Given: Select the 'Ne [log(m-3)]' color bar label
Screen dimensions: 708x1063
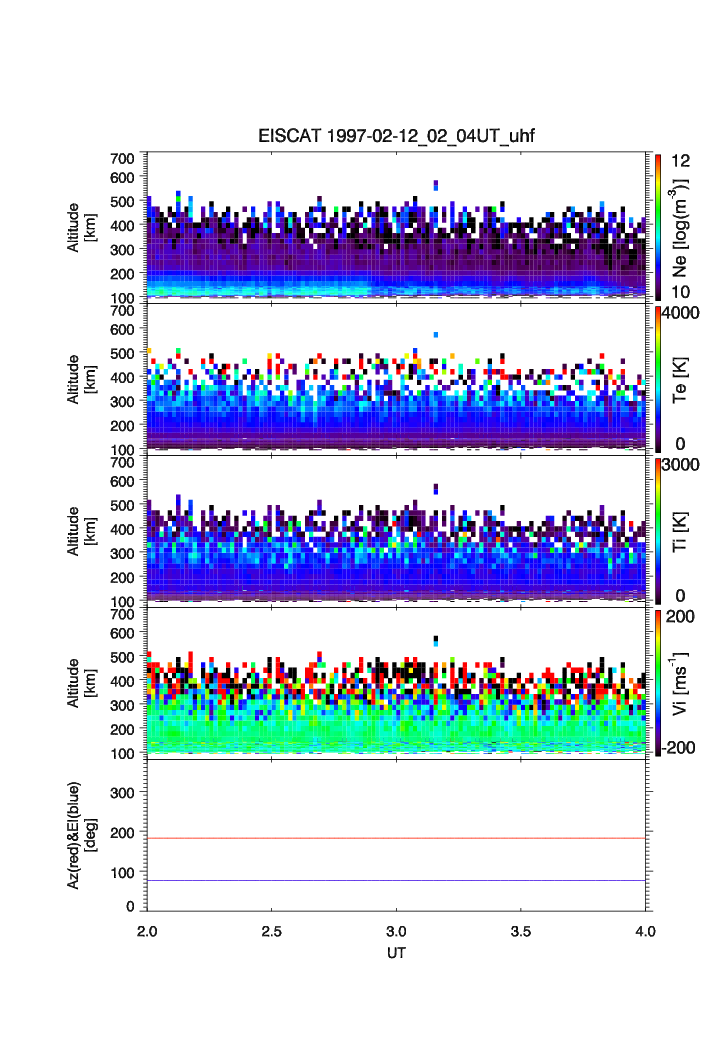Looking at the screenshot, I should click(679, 228).
